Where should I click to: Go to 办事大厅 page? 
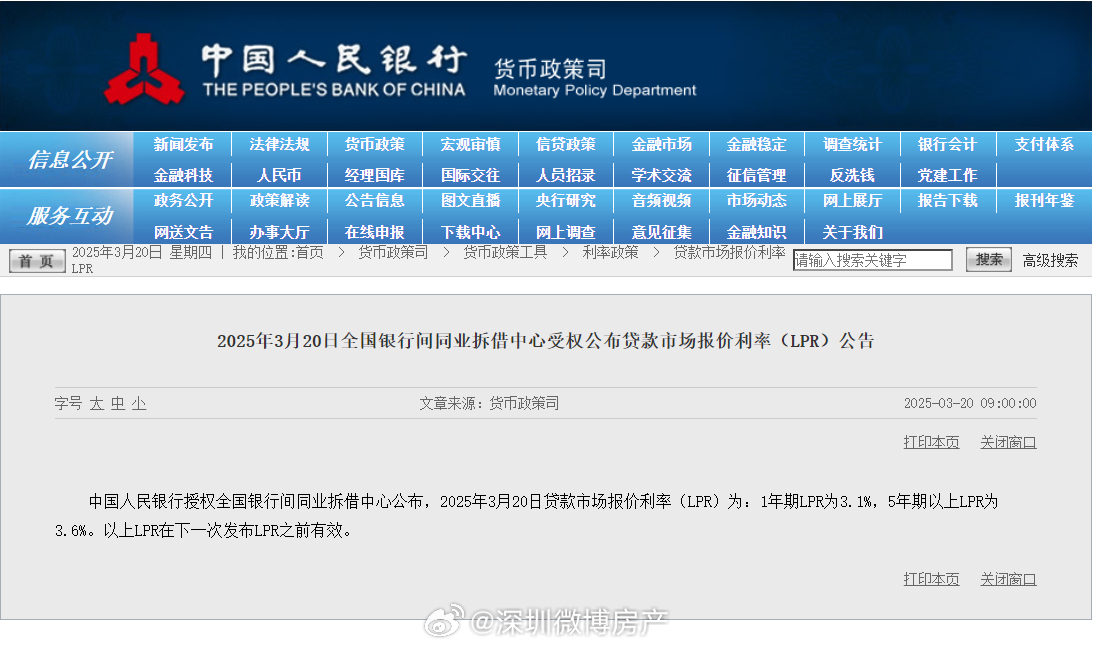[279, 232]
